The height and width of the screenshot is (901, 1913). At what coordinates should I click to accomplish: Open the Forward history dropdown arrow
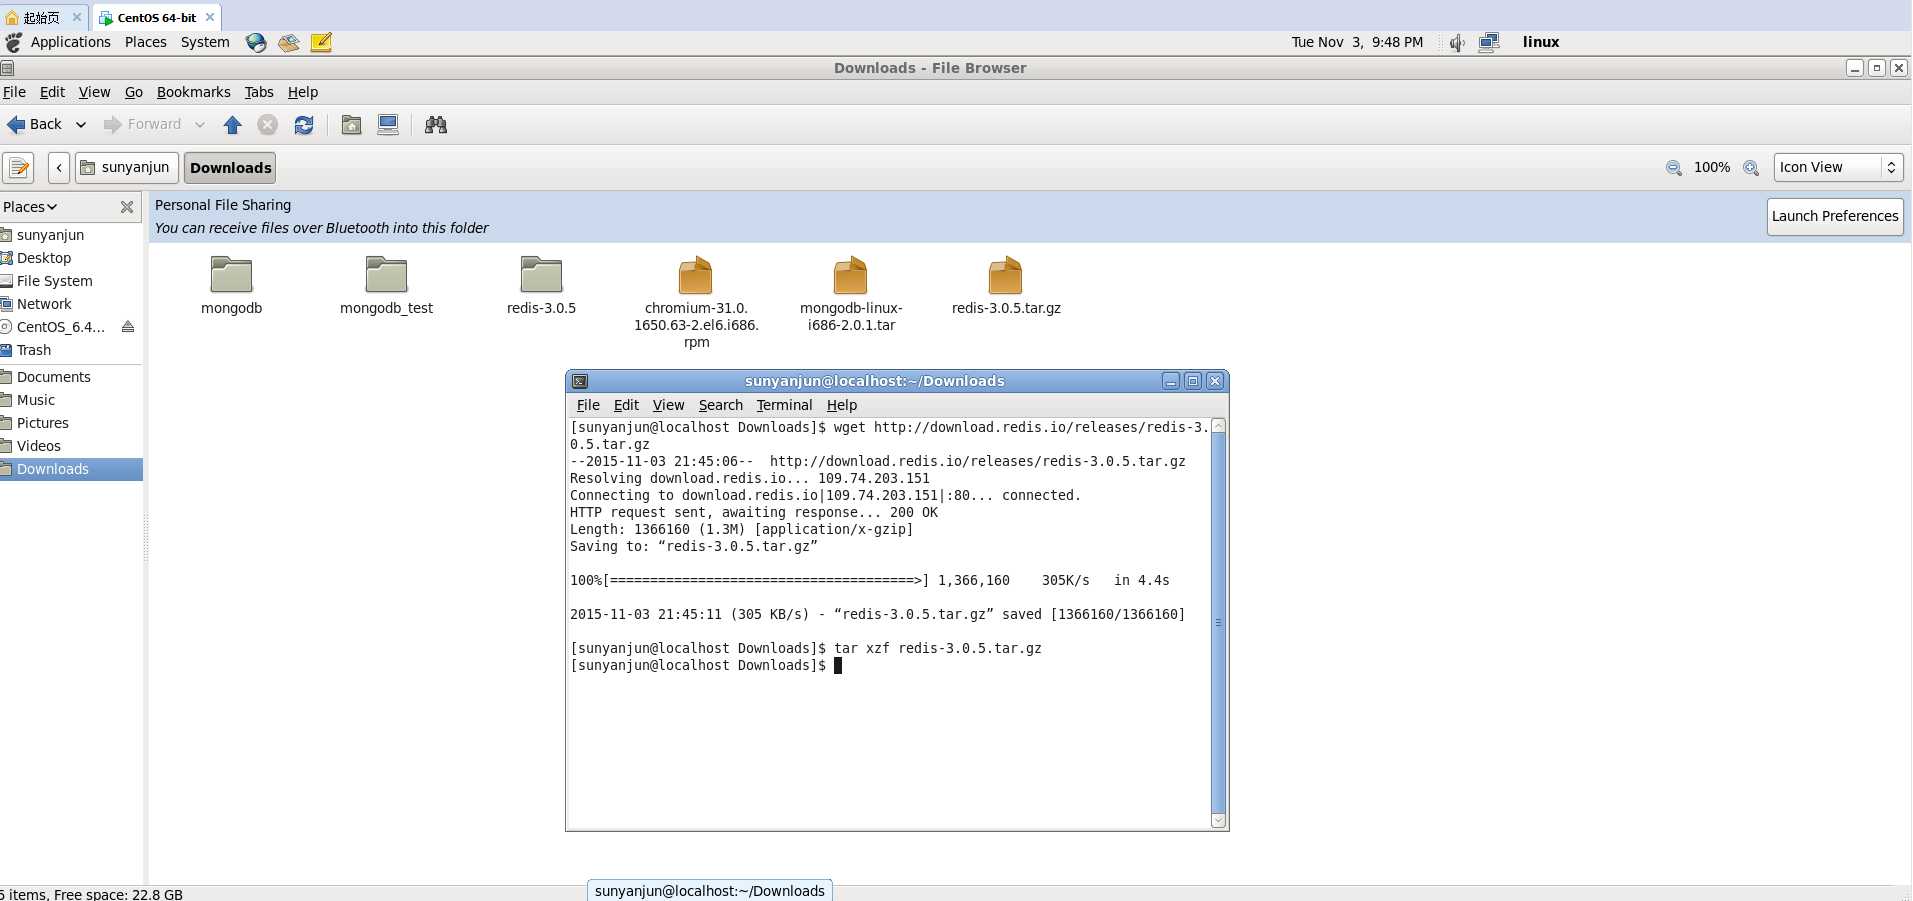click(200, 125)
